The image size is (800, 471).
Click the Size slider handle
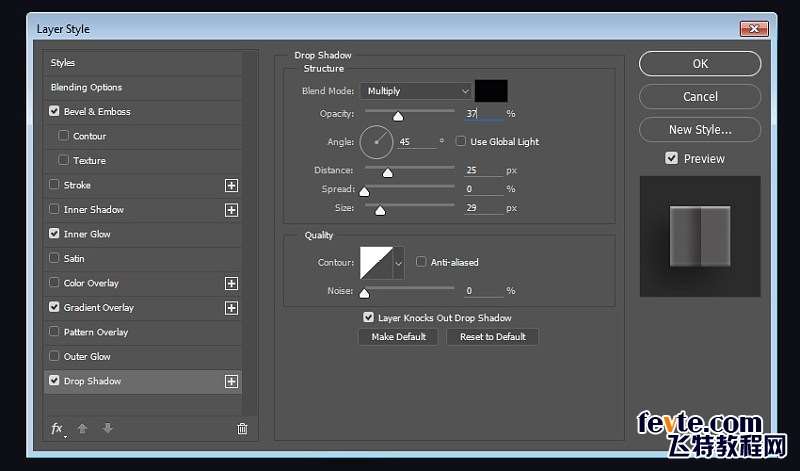coord(380,210)
